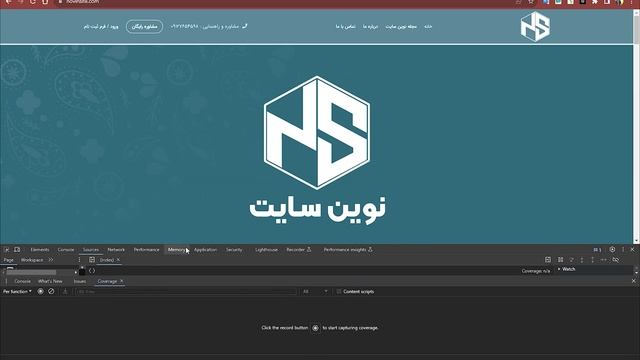640x360 pixels.
Task: Select the Page navigator tab
Action: 9,260
